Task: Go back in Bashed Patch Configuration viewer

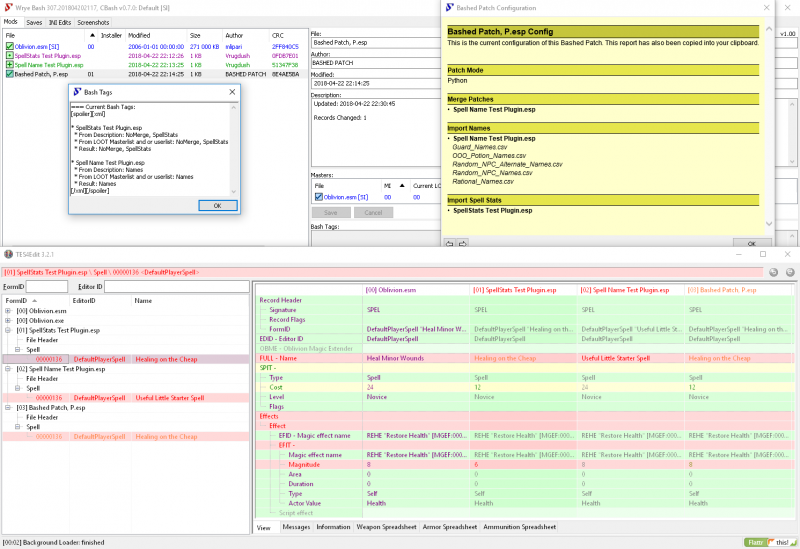Action: pyautogui.click(x=449, y=243)
